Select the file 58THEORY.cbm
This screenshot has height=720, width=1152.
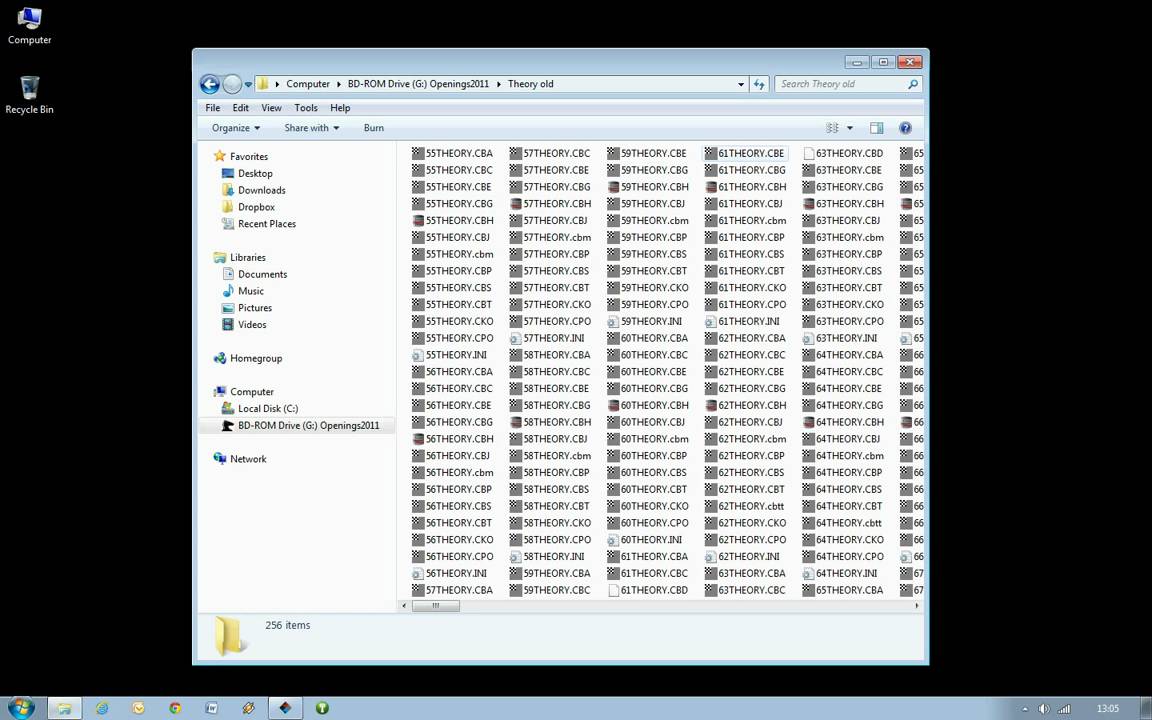550,456
